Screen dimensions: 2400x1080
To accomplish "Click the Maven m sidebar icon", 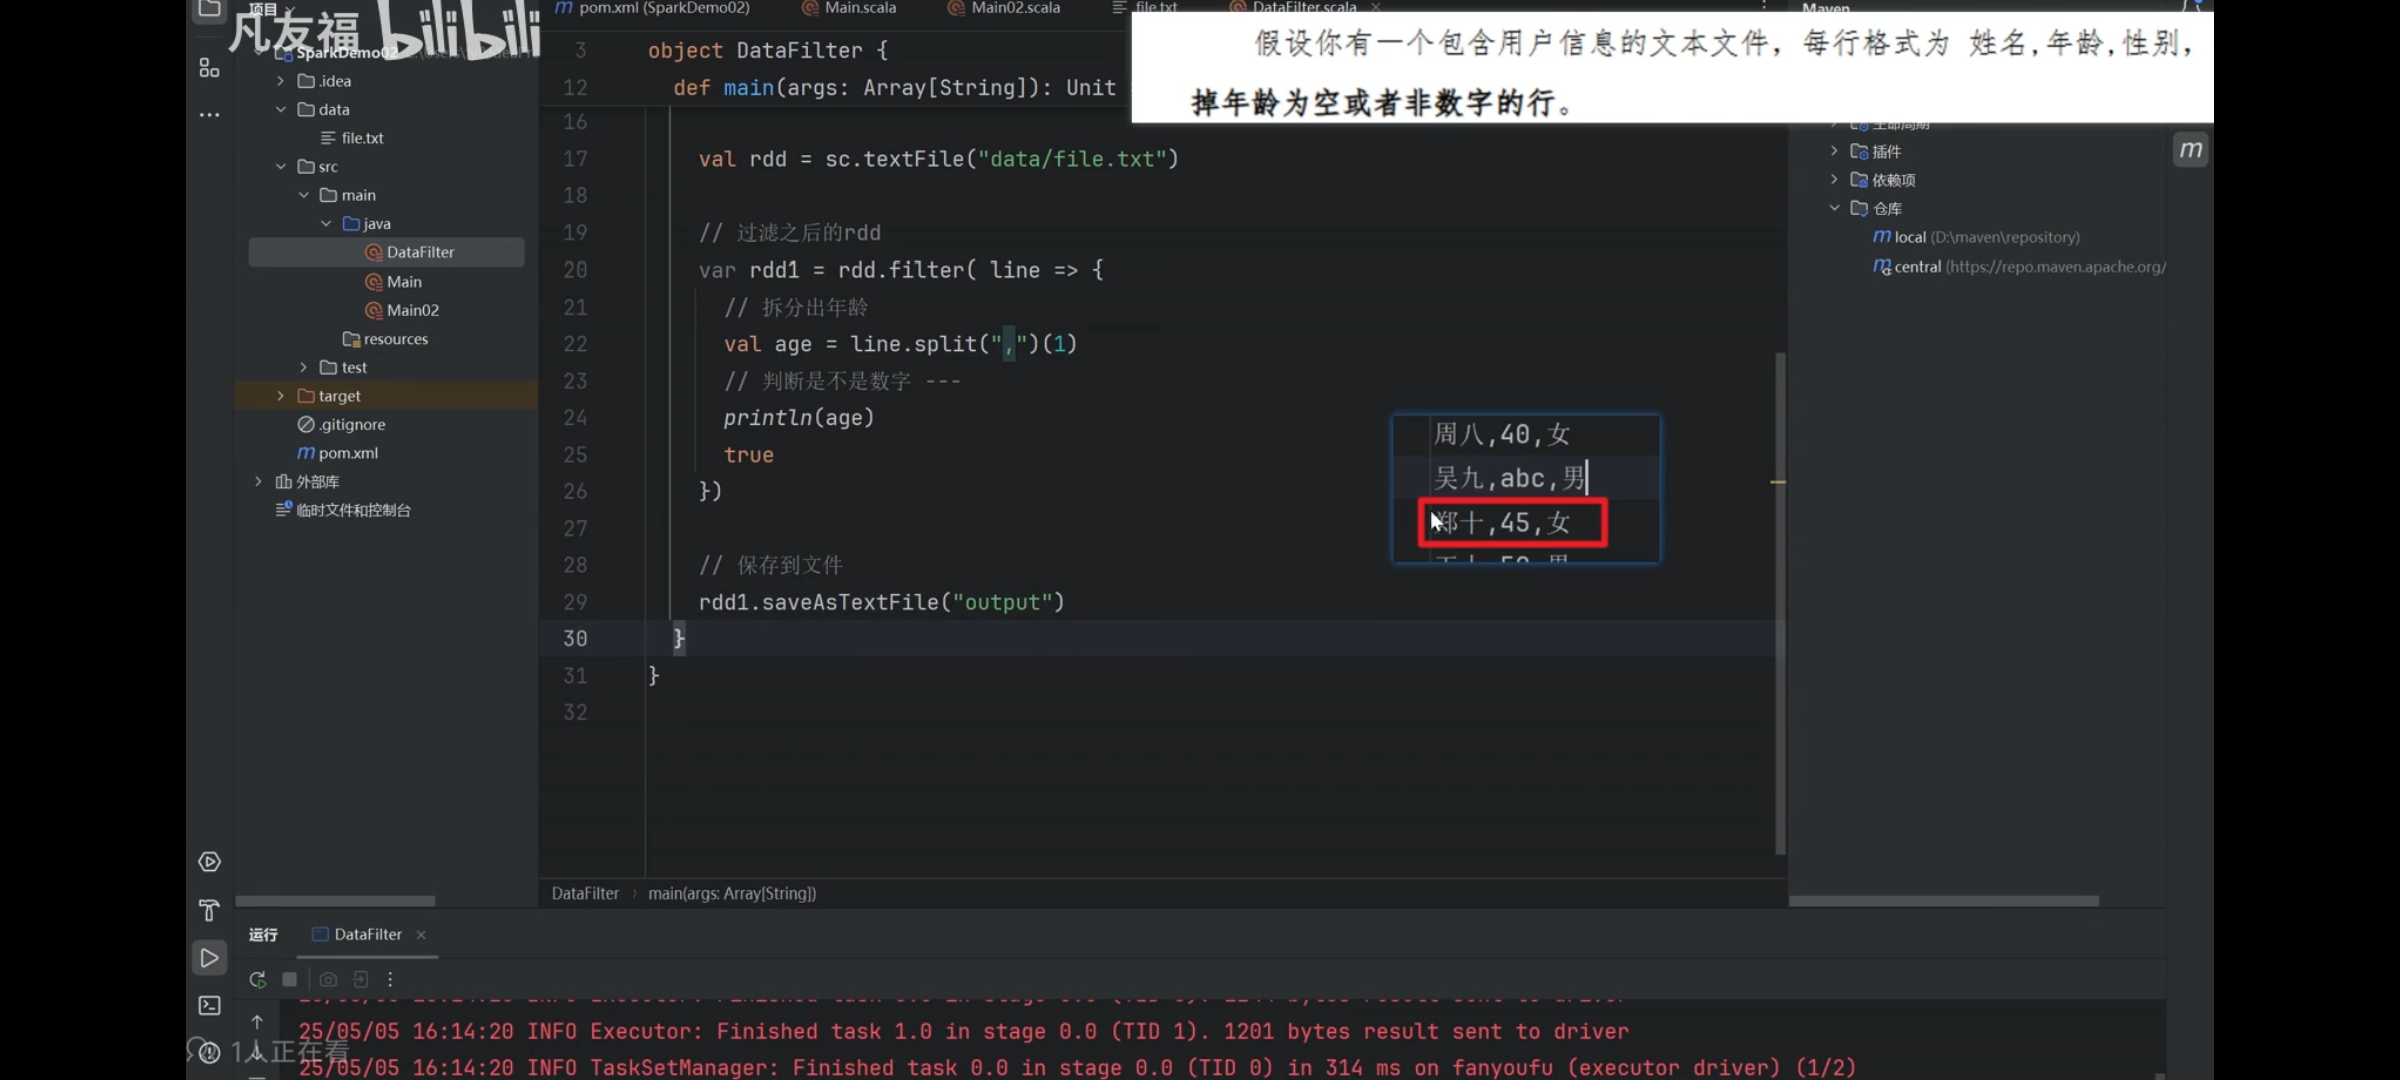I will [x=2190, y=150].
